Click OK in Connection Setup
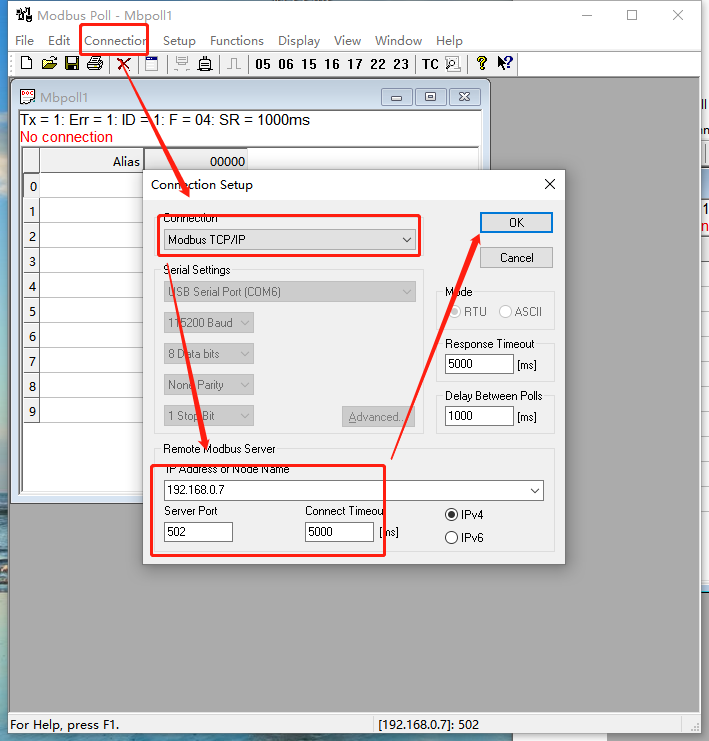The height and width of the screenshot is (741, 709). [x=516, y=223]
